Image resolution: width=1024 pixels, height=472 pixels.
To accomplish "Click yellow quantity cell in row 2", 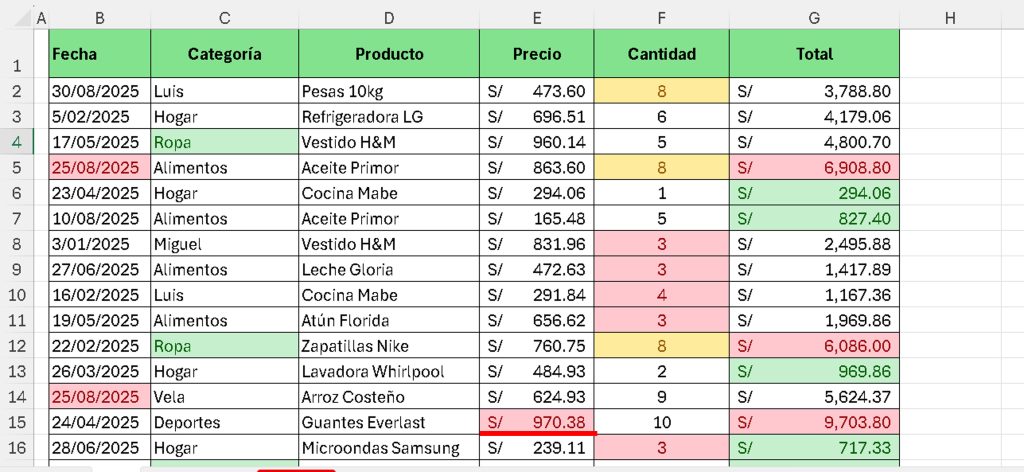I will tap(662, 91).
